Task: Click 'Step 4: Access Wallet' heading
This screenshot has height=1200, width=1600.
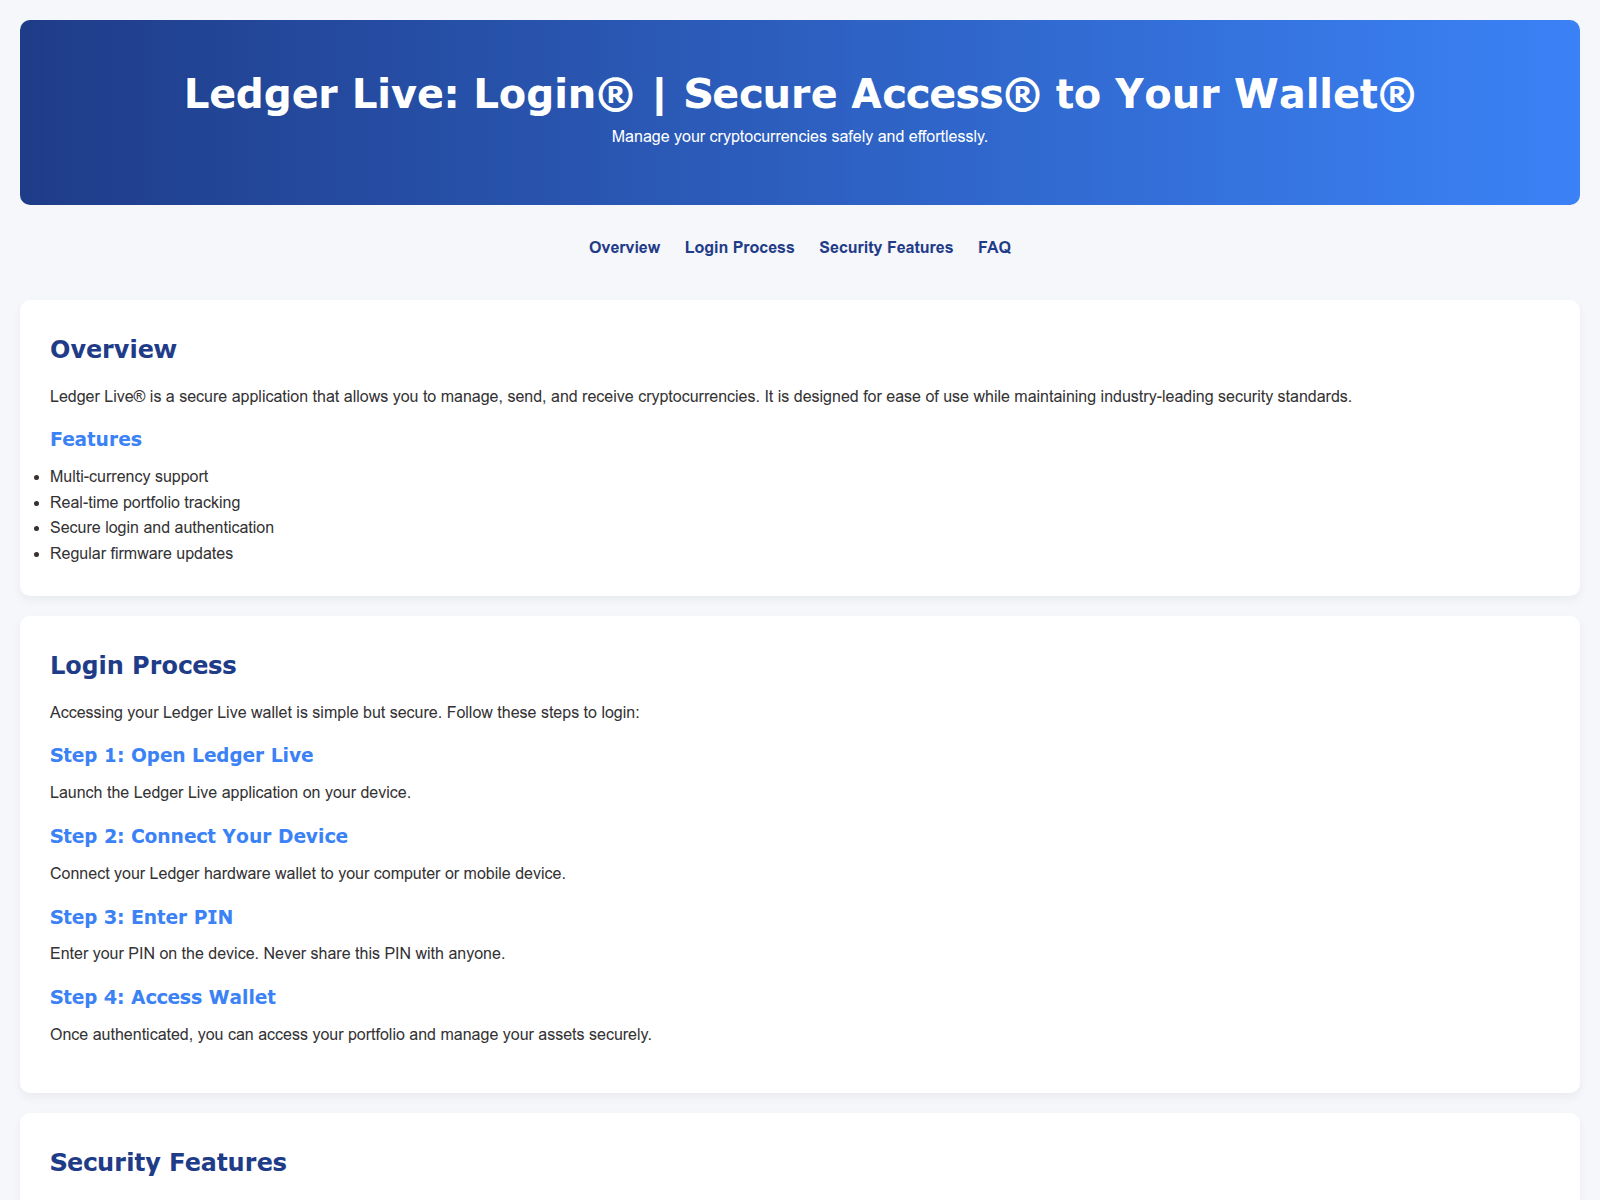Action: tap(163, 997)
